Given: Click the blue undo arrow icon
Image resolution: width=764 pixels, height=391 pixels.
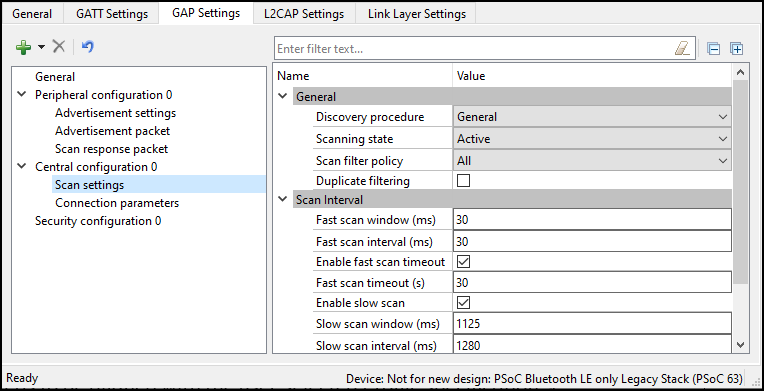Looking at the screenshot, I should coord(88,46).
